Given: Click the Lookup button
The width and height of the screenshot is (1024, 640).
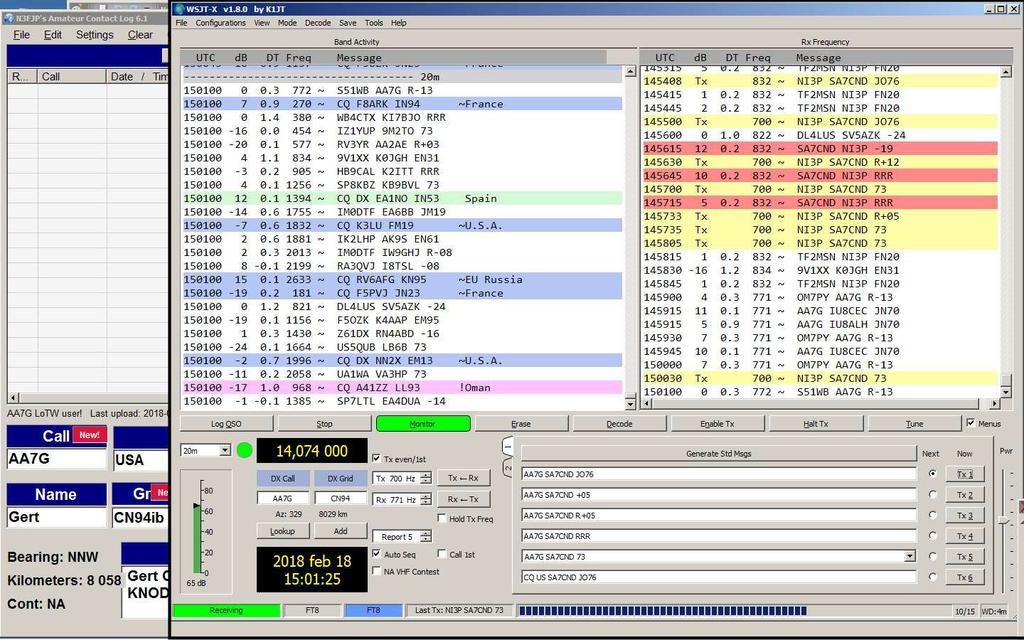Looking at the screenshot, I should coord(282,531).
